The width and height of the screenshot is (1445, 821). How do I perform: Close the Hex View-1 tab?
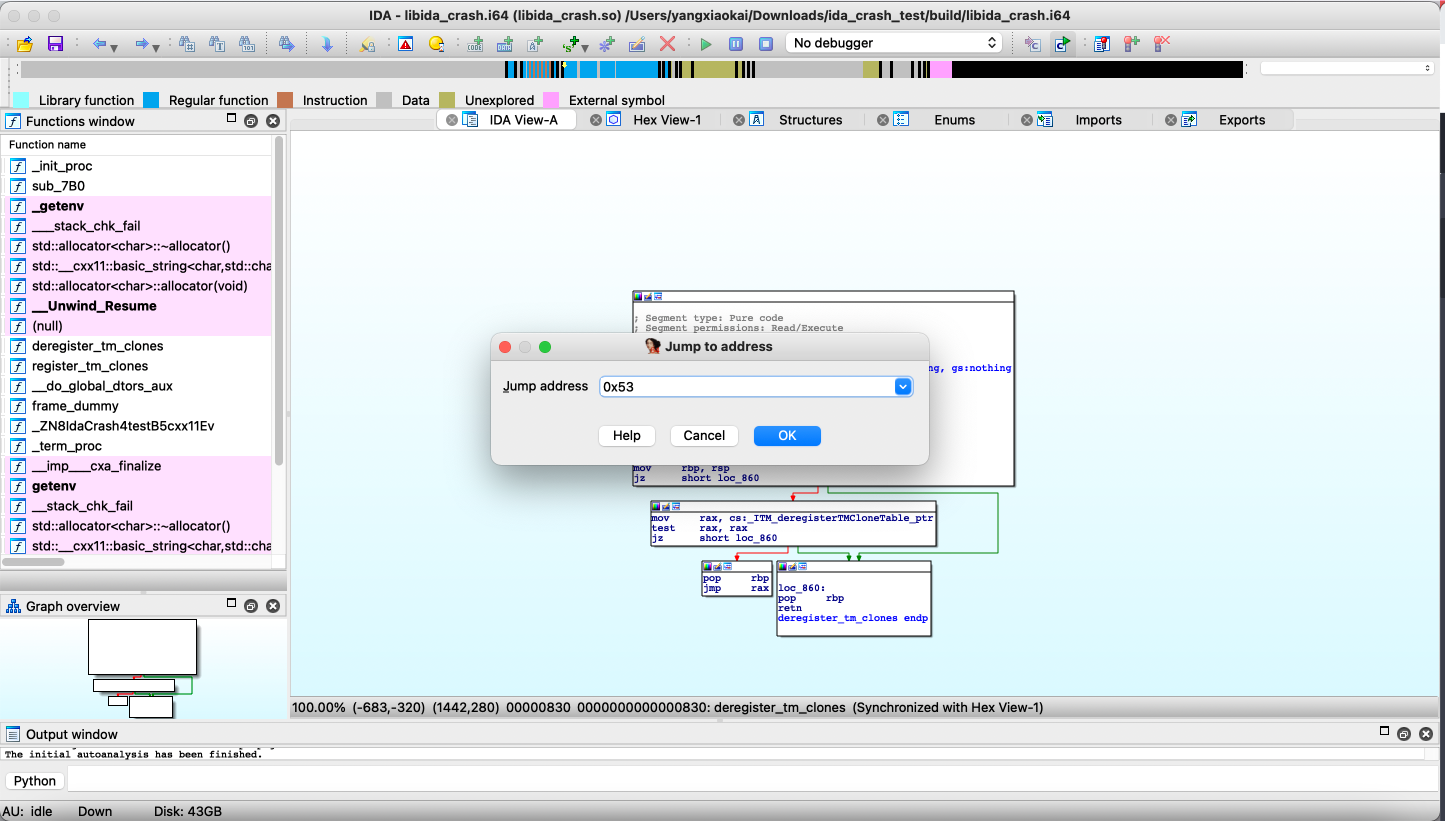[x=596, y=120]
